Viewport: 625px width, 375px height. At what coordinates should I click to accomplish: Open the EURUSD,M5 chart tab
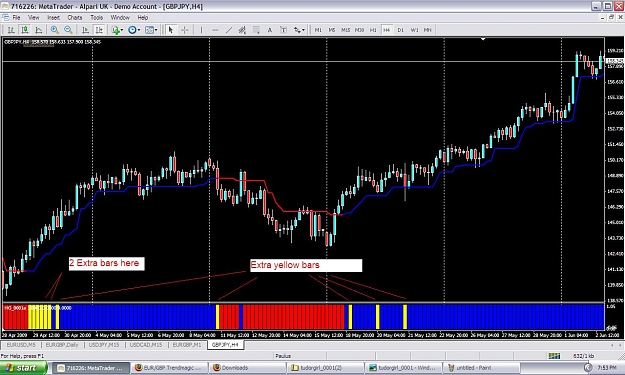21,345
